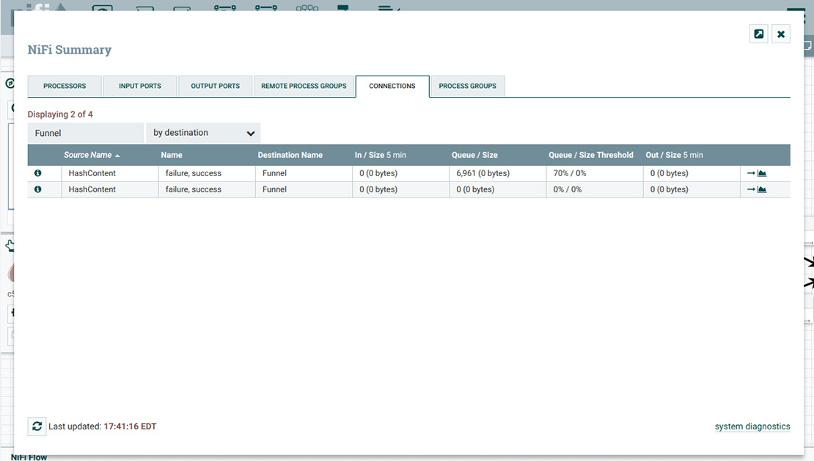The image size is (814, 461).
Task: Open the Remote Process Groups tab
Action: tap(304, 86)
